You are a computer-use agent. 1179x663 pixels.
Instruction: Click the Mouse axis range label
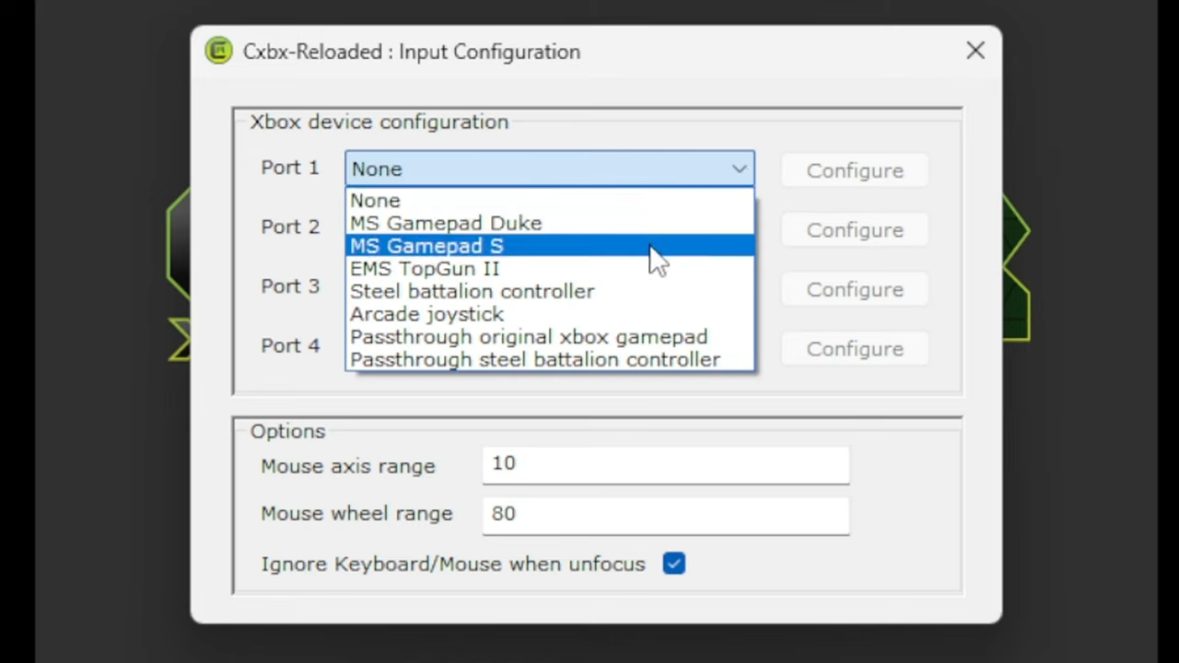[x=348, y=466]
